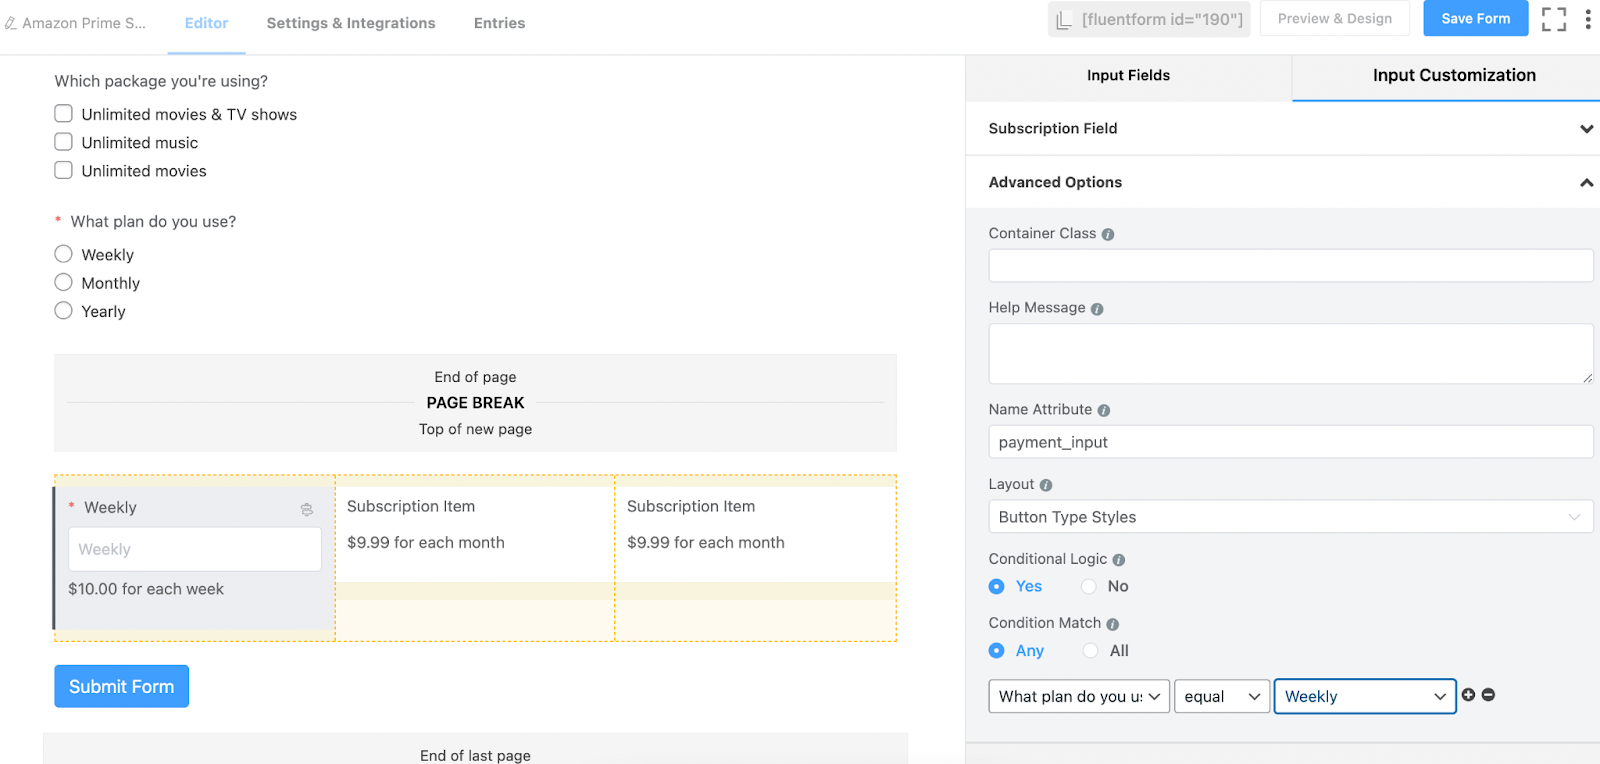Open the three-dot more options menu
Image resolution: width=1600 pixels, height=764 pixels.
point(1587,19)
